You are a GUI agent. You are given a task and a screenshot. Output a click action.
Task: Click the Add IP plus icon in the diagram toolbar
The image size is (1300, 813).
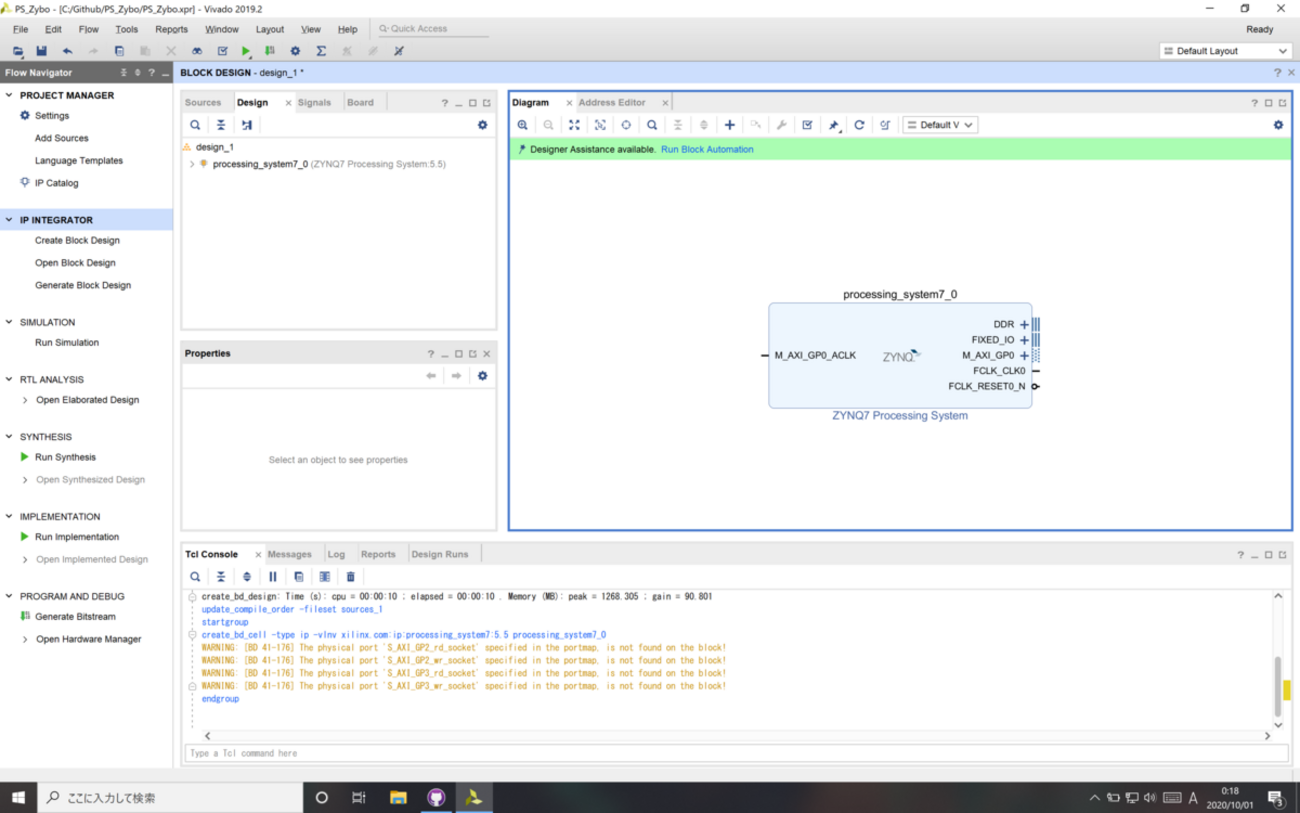point(729,125)
